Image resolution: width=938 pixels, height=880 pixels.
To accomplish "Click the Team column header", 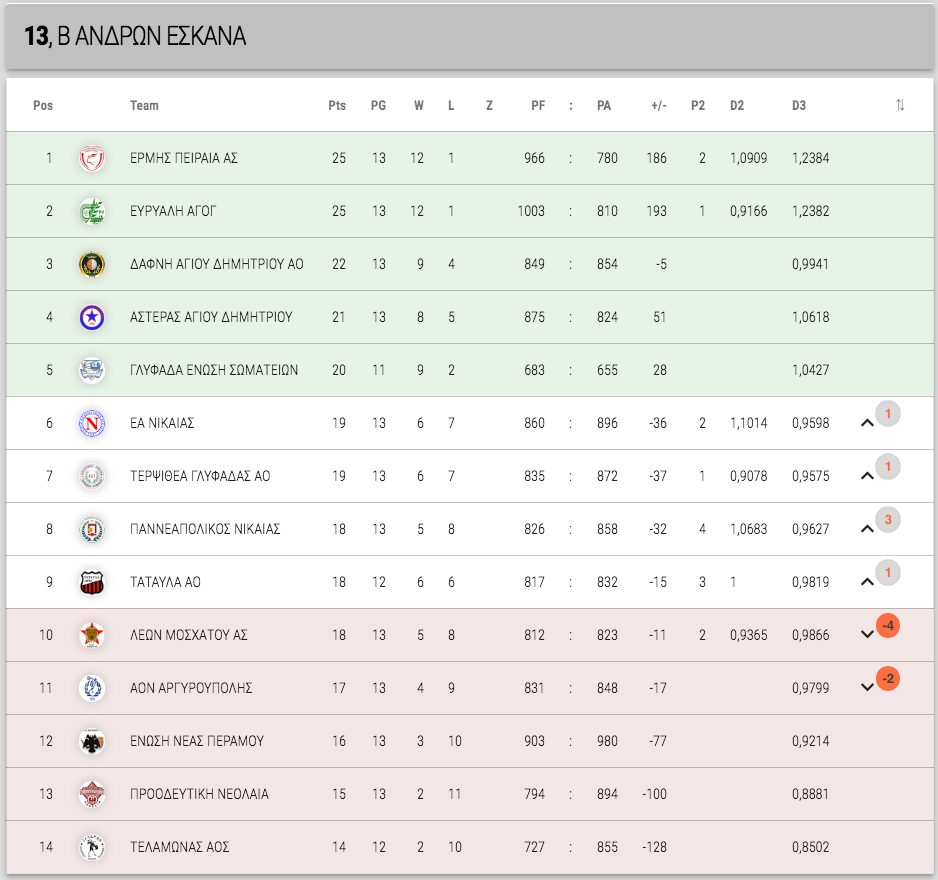I will click(144, 105).
